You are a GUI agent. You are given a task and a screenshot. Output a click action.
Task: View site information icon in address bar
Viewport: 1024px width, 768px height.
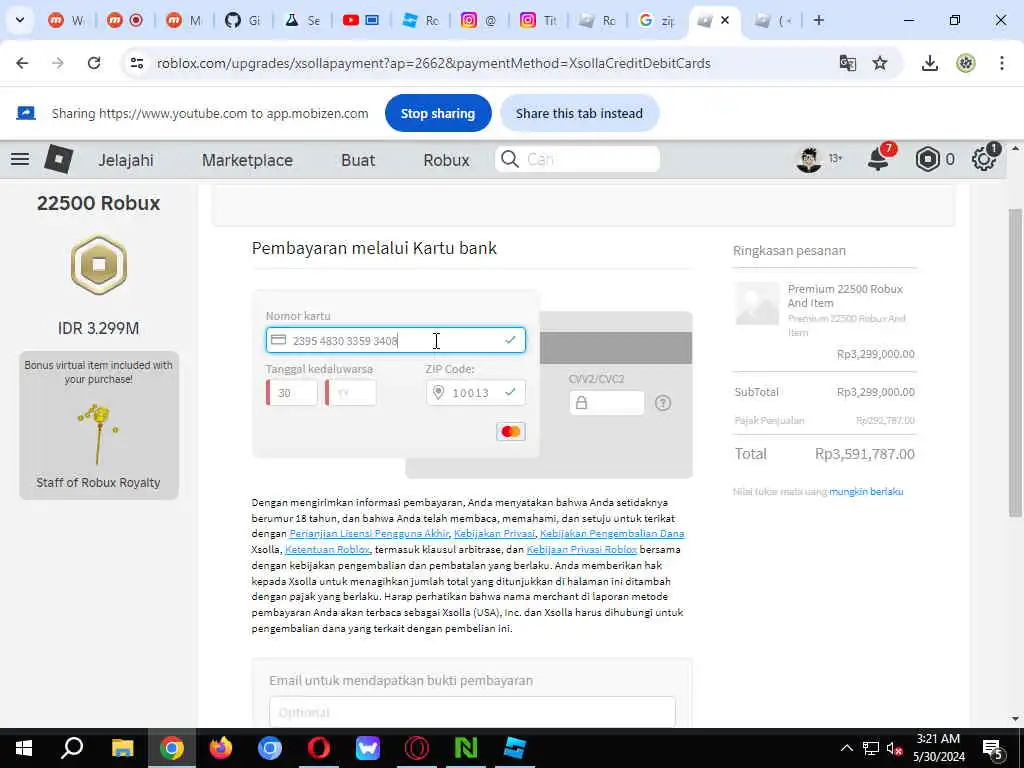136,63
